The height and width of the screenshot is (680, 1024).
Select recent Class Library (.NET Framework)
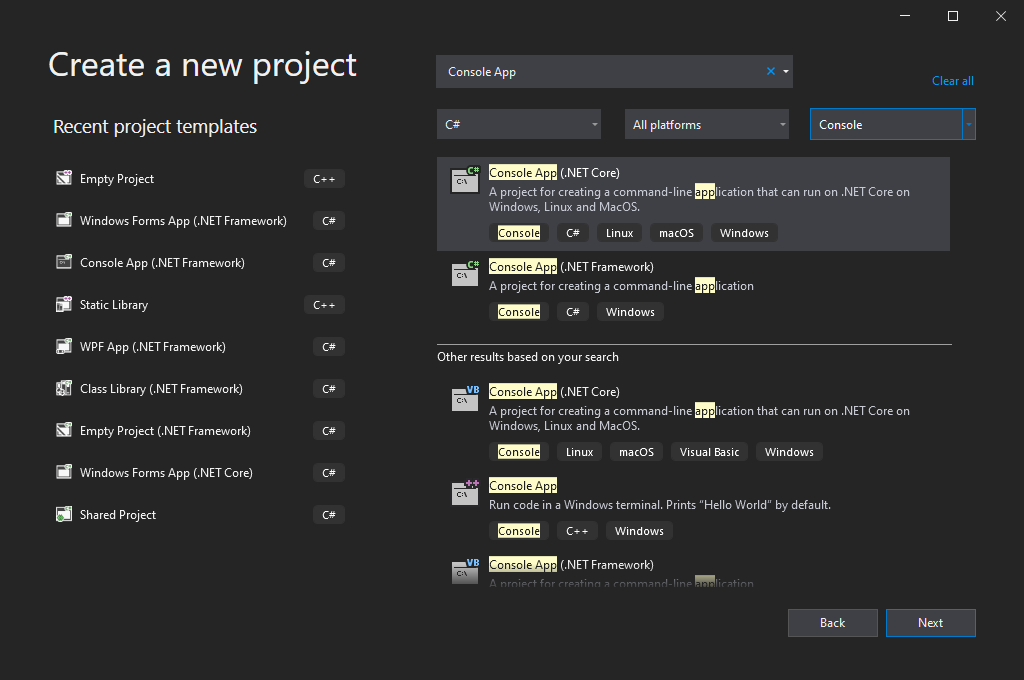161,389
